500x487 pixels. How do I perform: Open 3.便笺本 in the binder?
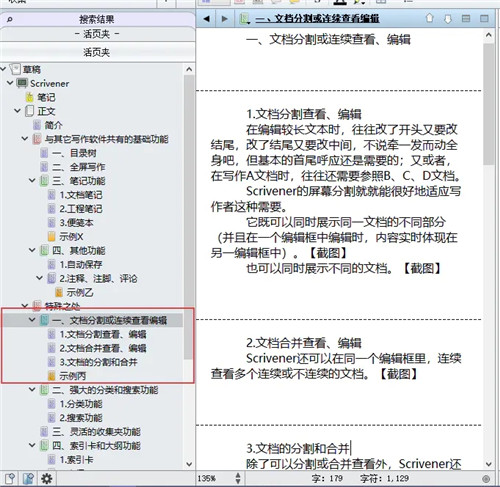pyautogui.click(x=76, y=223)
